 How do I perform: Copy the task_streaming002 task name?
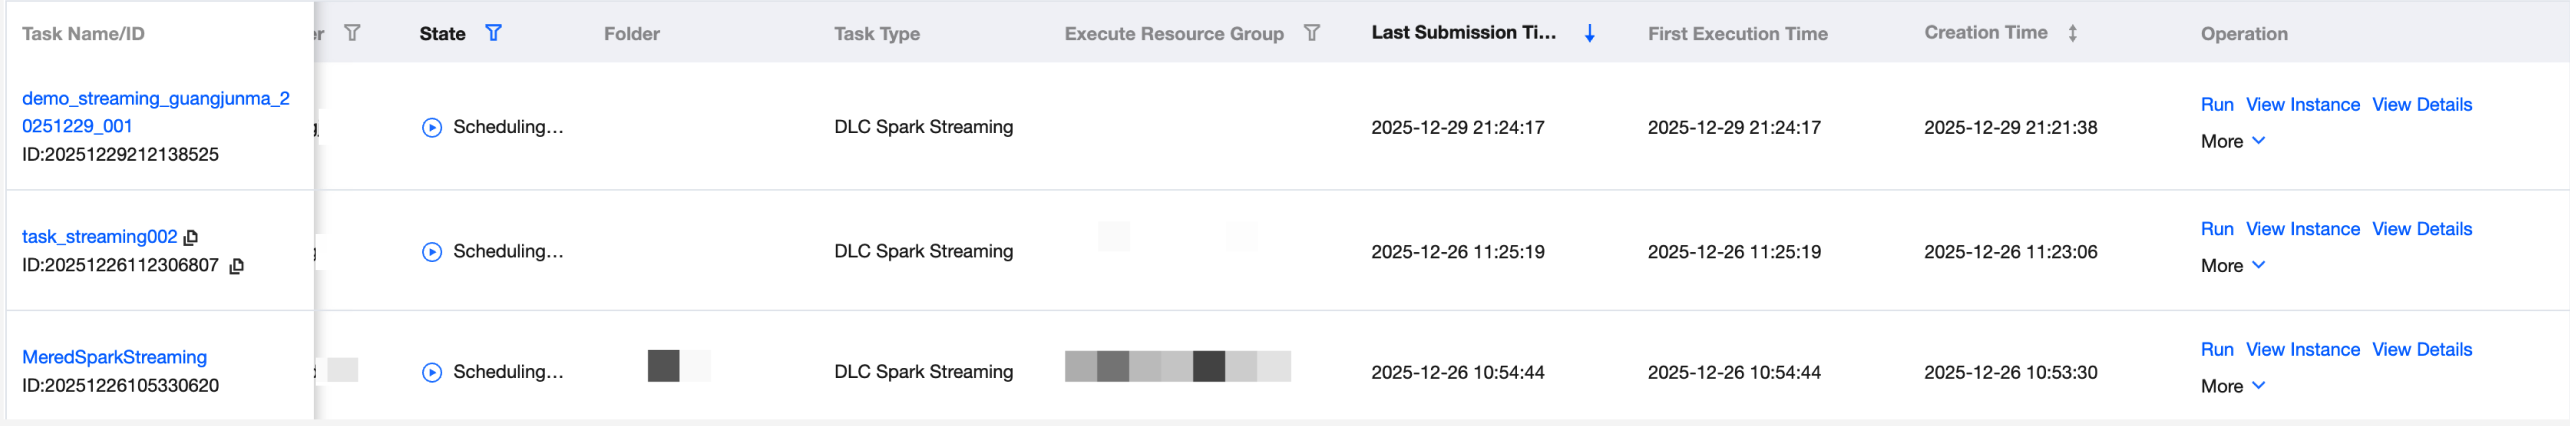coord(191,237)
